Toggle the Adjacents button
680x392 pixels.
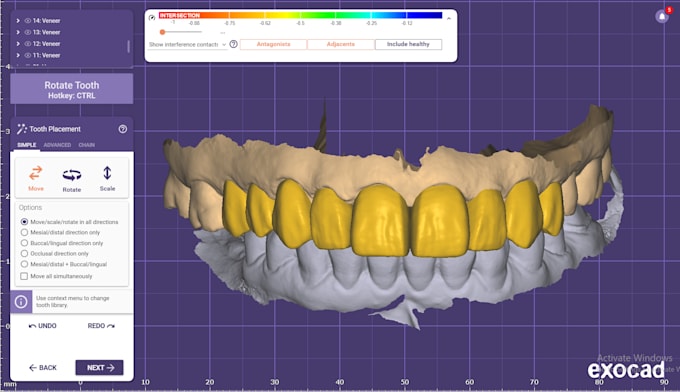tap(341, 44)
